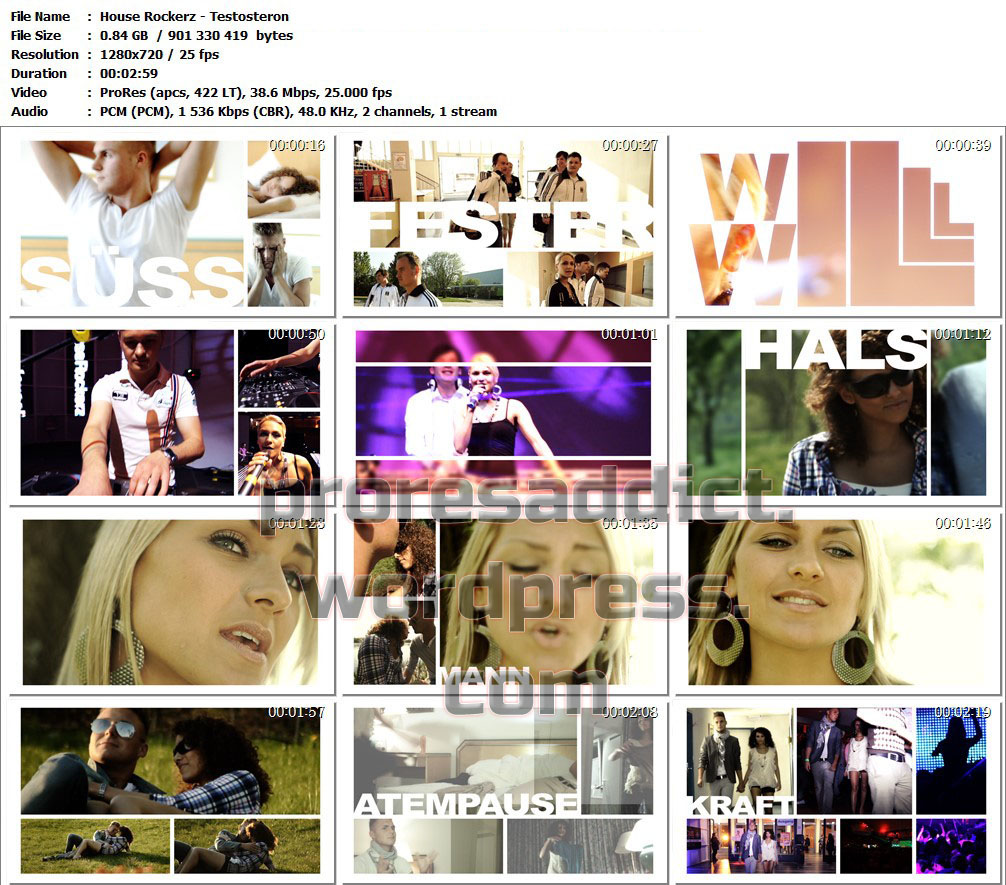The width and height of the screenshot is (1006, 885).
Task: Click the WILL thumbnail at 00:00:39
Action: 838,223
